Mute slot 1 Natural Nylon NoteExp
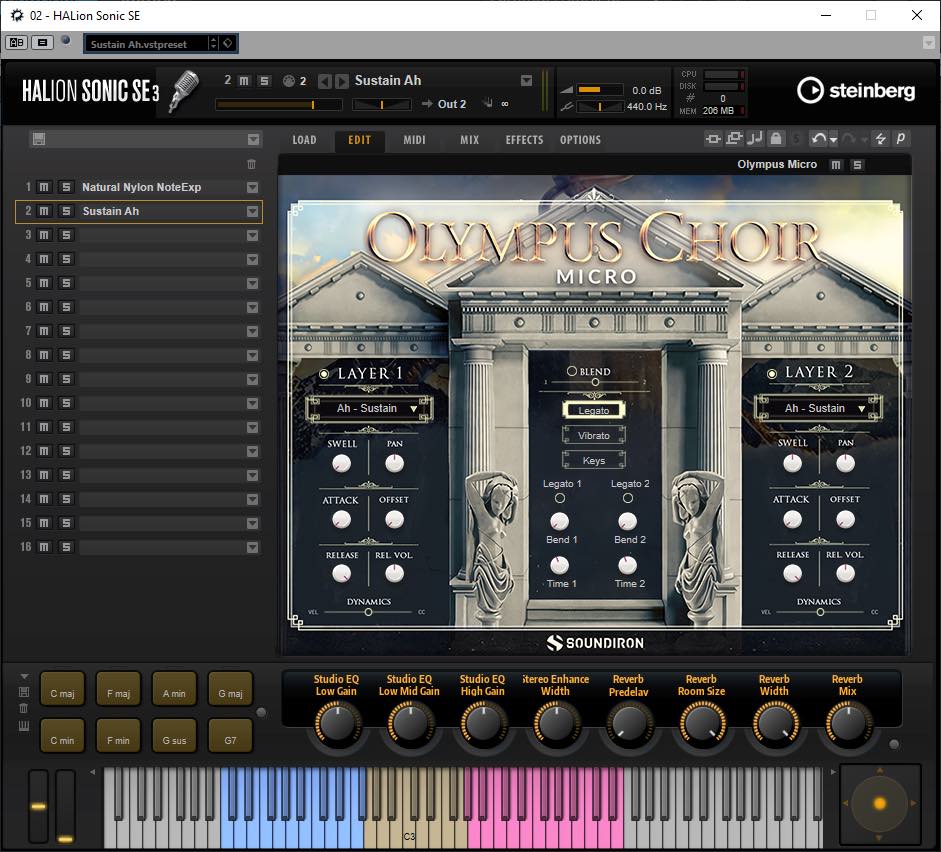Viewport: 941px width, 852px height. (x=44, y=187)
